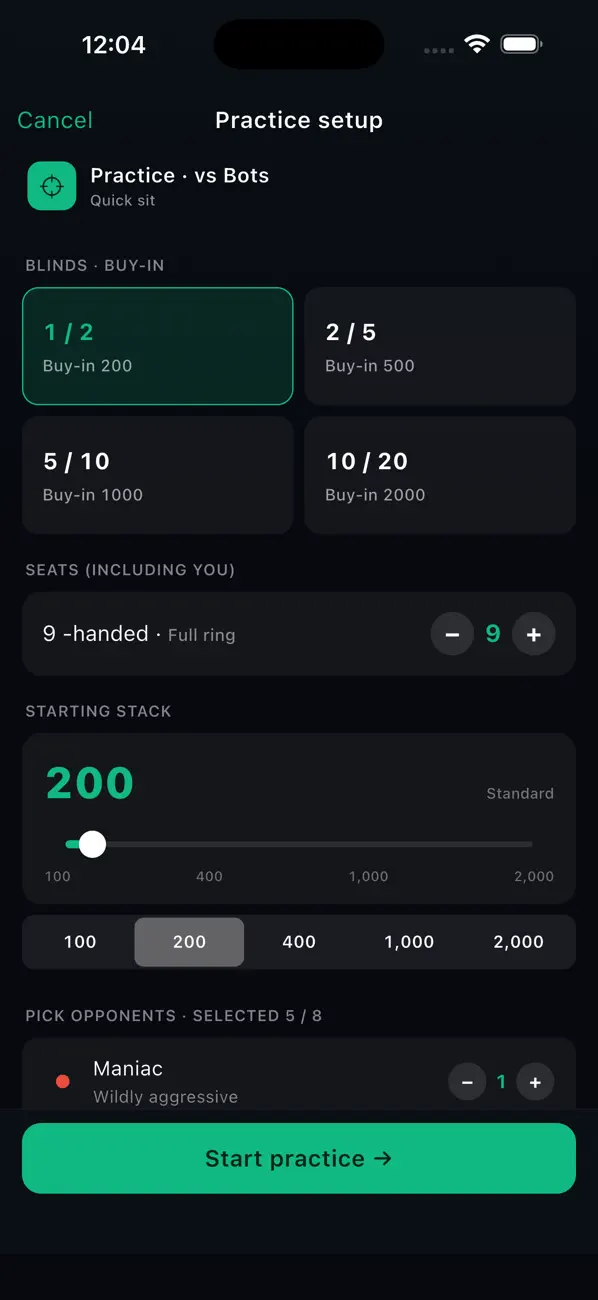Select the 2 / 5 blinds option

(440, 346)
